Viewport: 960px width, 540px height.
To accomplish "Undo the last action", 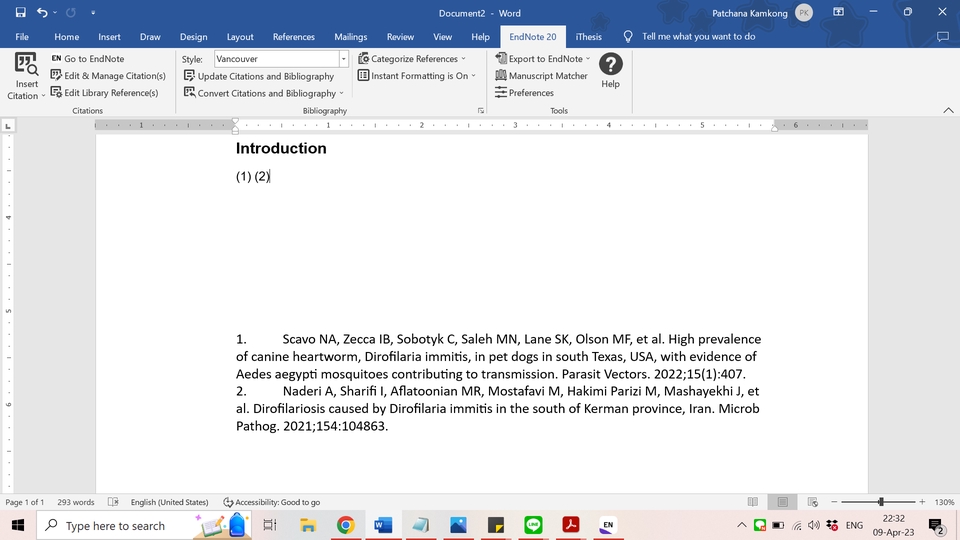I will [x=42, y=12].
